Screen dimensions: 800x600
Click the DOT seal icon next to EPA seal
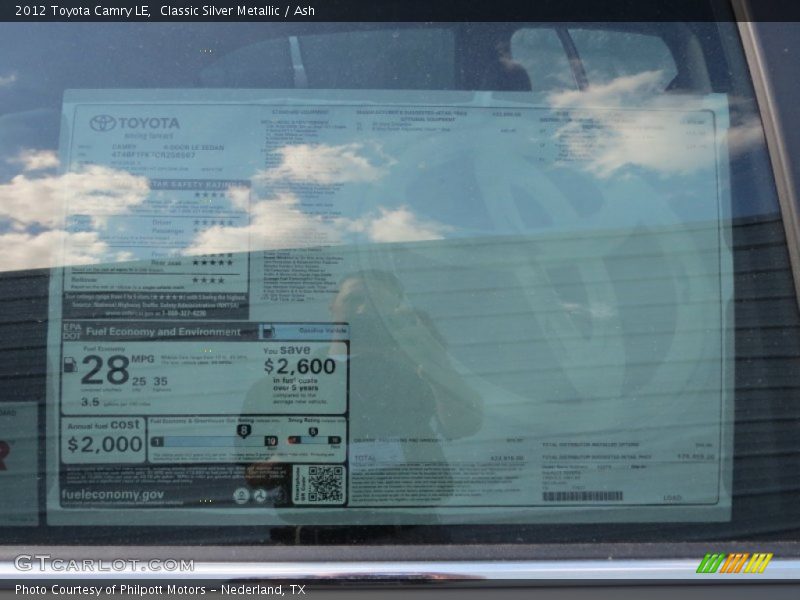[x=260, y=495]
